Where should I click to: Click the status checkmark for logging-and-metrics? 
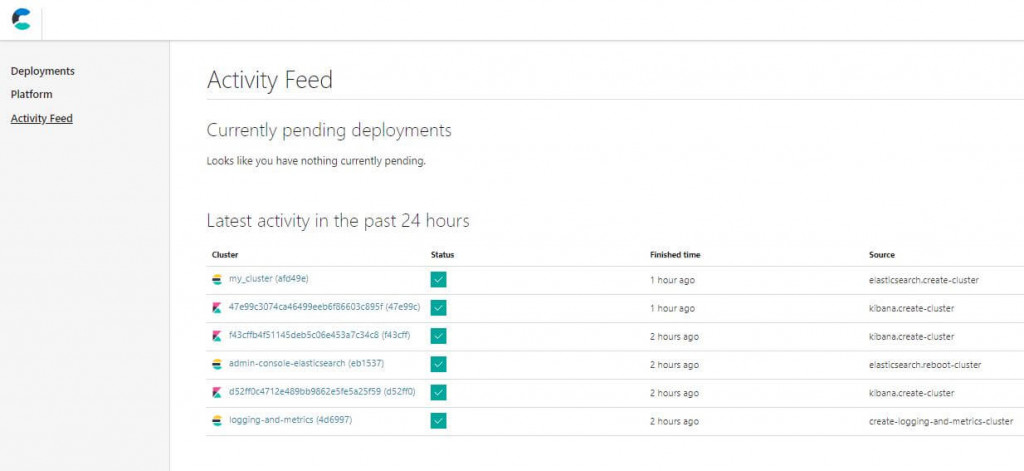[x=438, y=421]
